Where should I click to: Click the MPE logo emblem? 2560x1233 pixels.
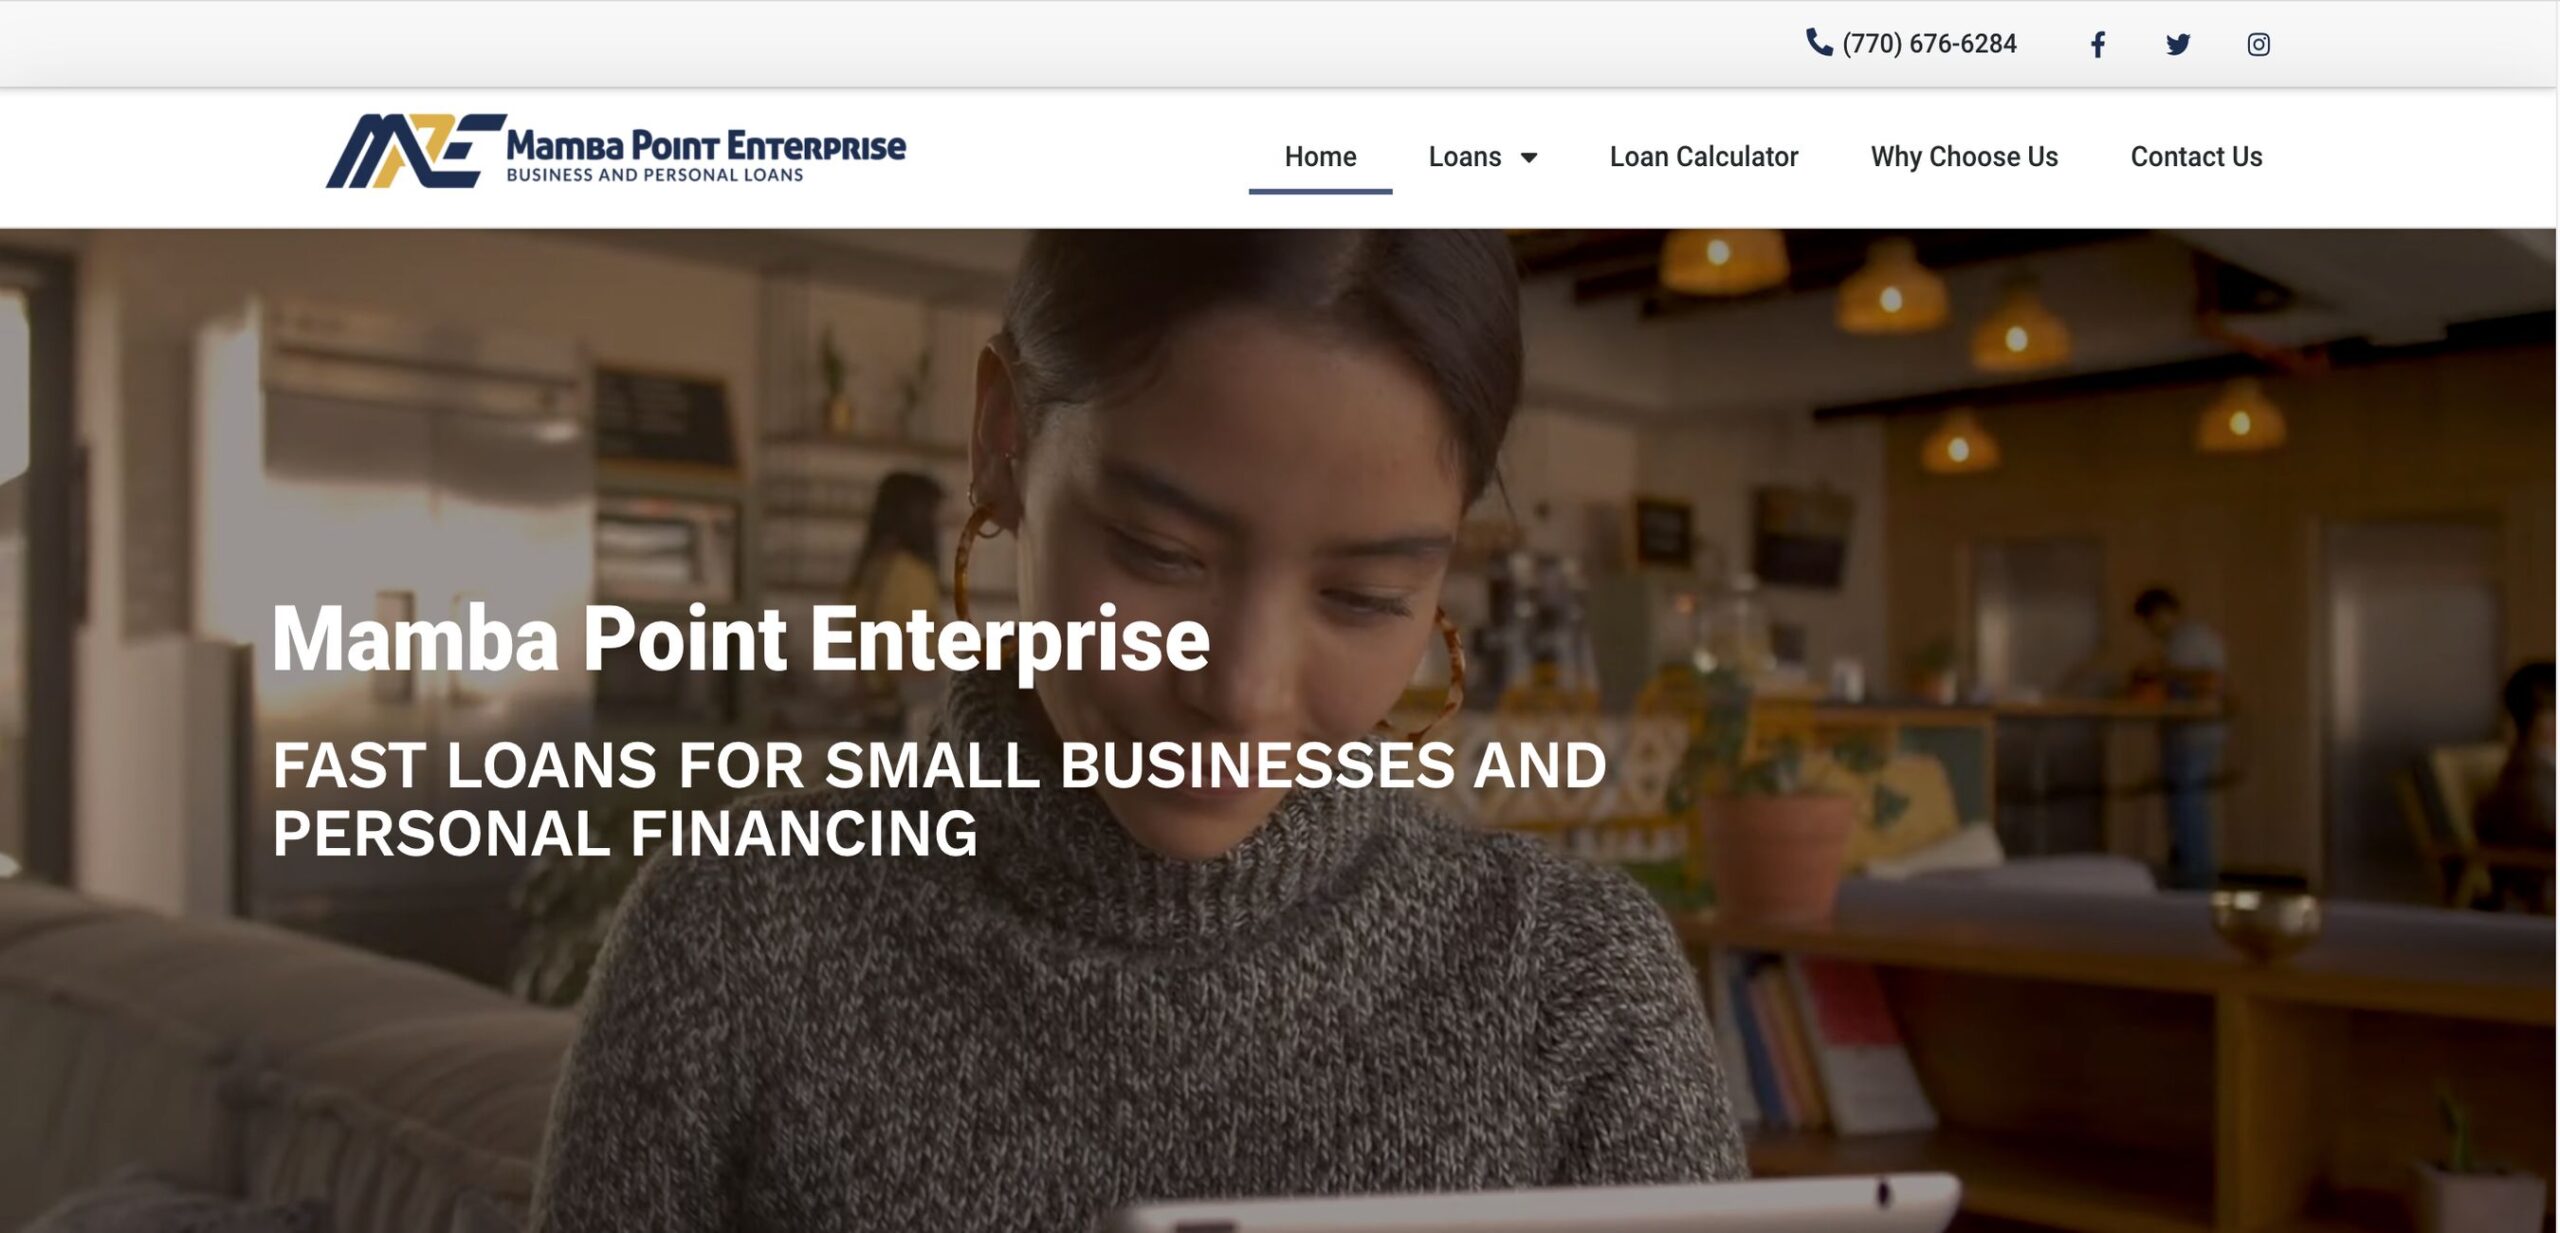pyautogui.click(x=415, y=151)
